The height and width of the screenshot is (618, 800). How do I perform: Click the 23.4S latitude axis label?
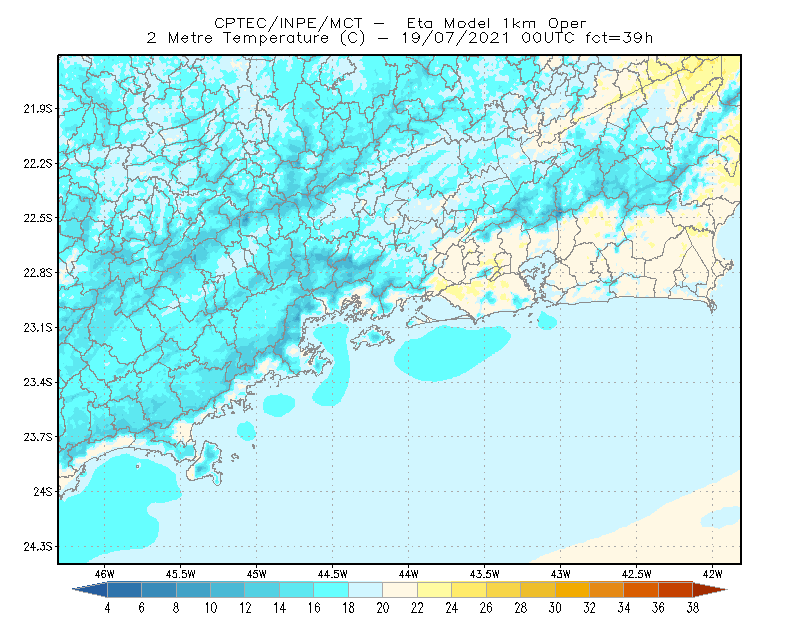[38, 382]
